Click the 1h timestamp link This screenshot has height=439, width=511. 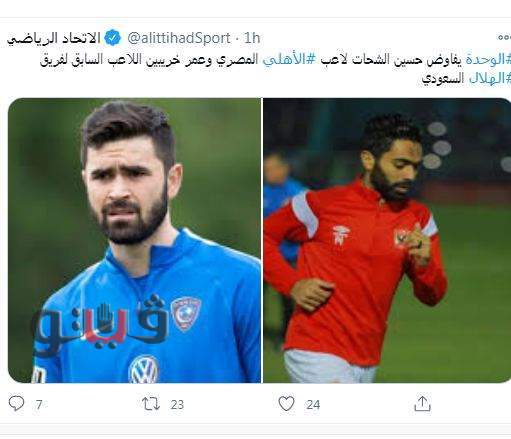coord(252,38)
